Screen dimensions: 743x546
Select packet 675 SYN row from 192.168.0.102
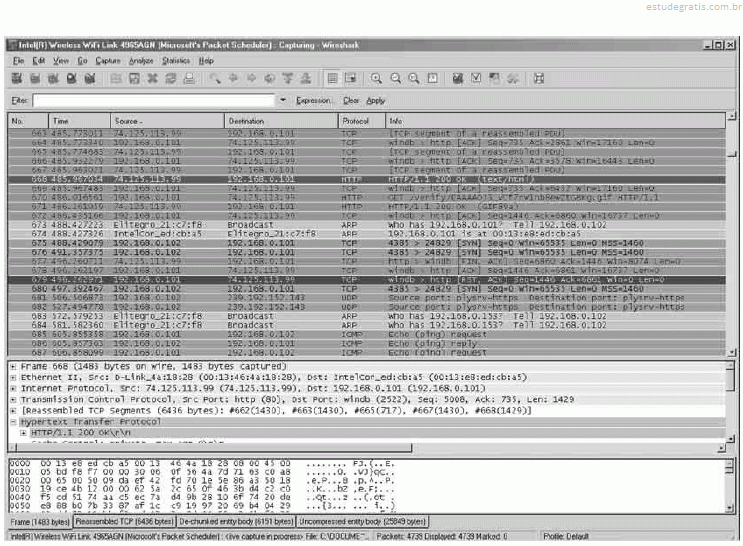pos(366,243)
